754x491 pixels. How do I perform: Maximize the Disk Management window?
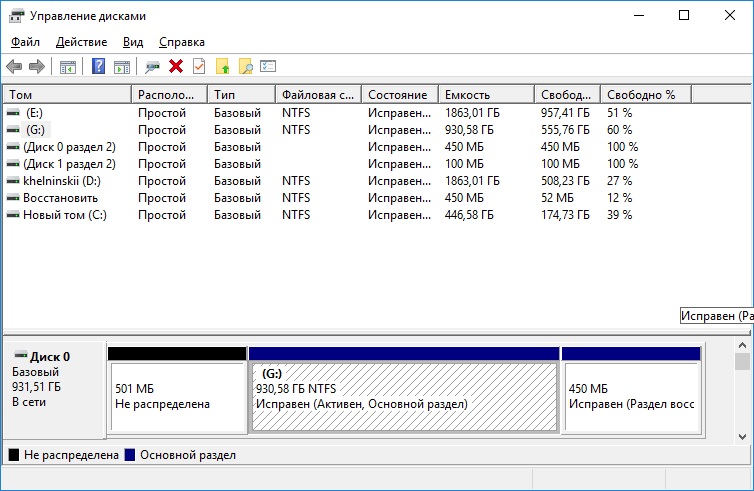(684, 15)
